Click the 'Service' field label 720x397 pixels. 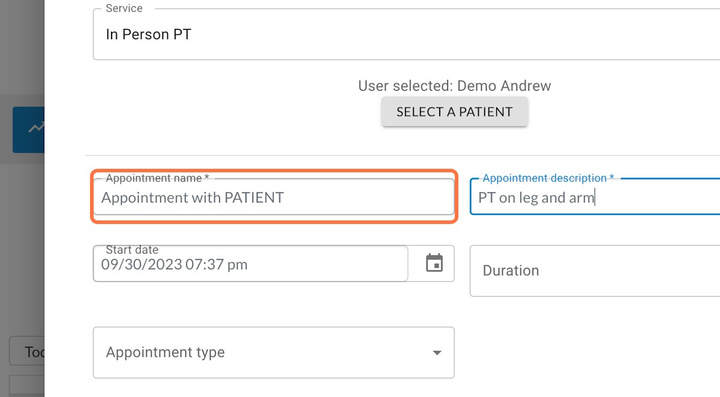pos(124,8)
